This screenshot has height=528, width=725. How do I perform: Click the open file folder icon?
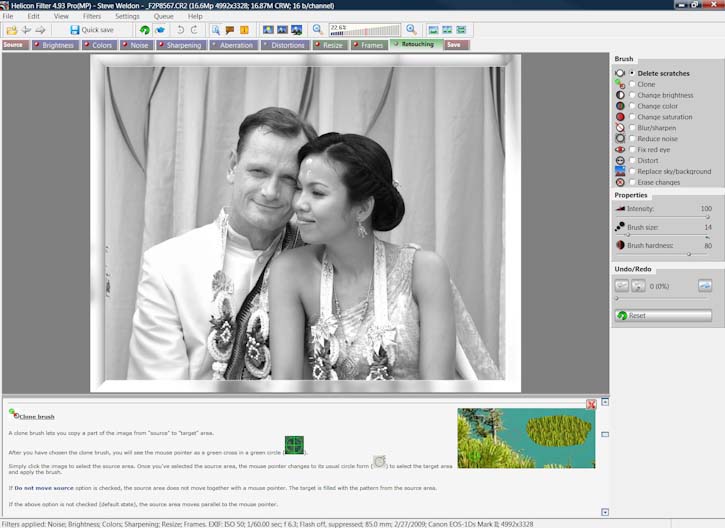(x=12, y=30)
